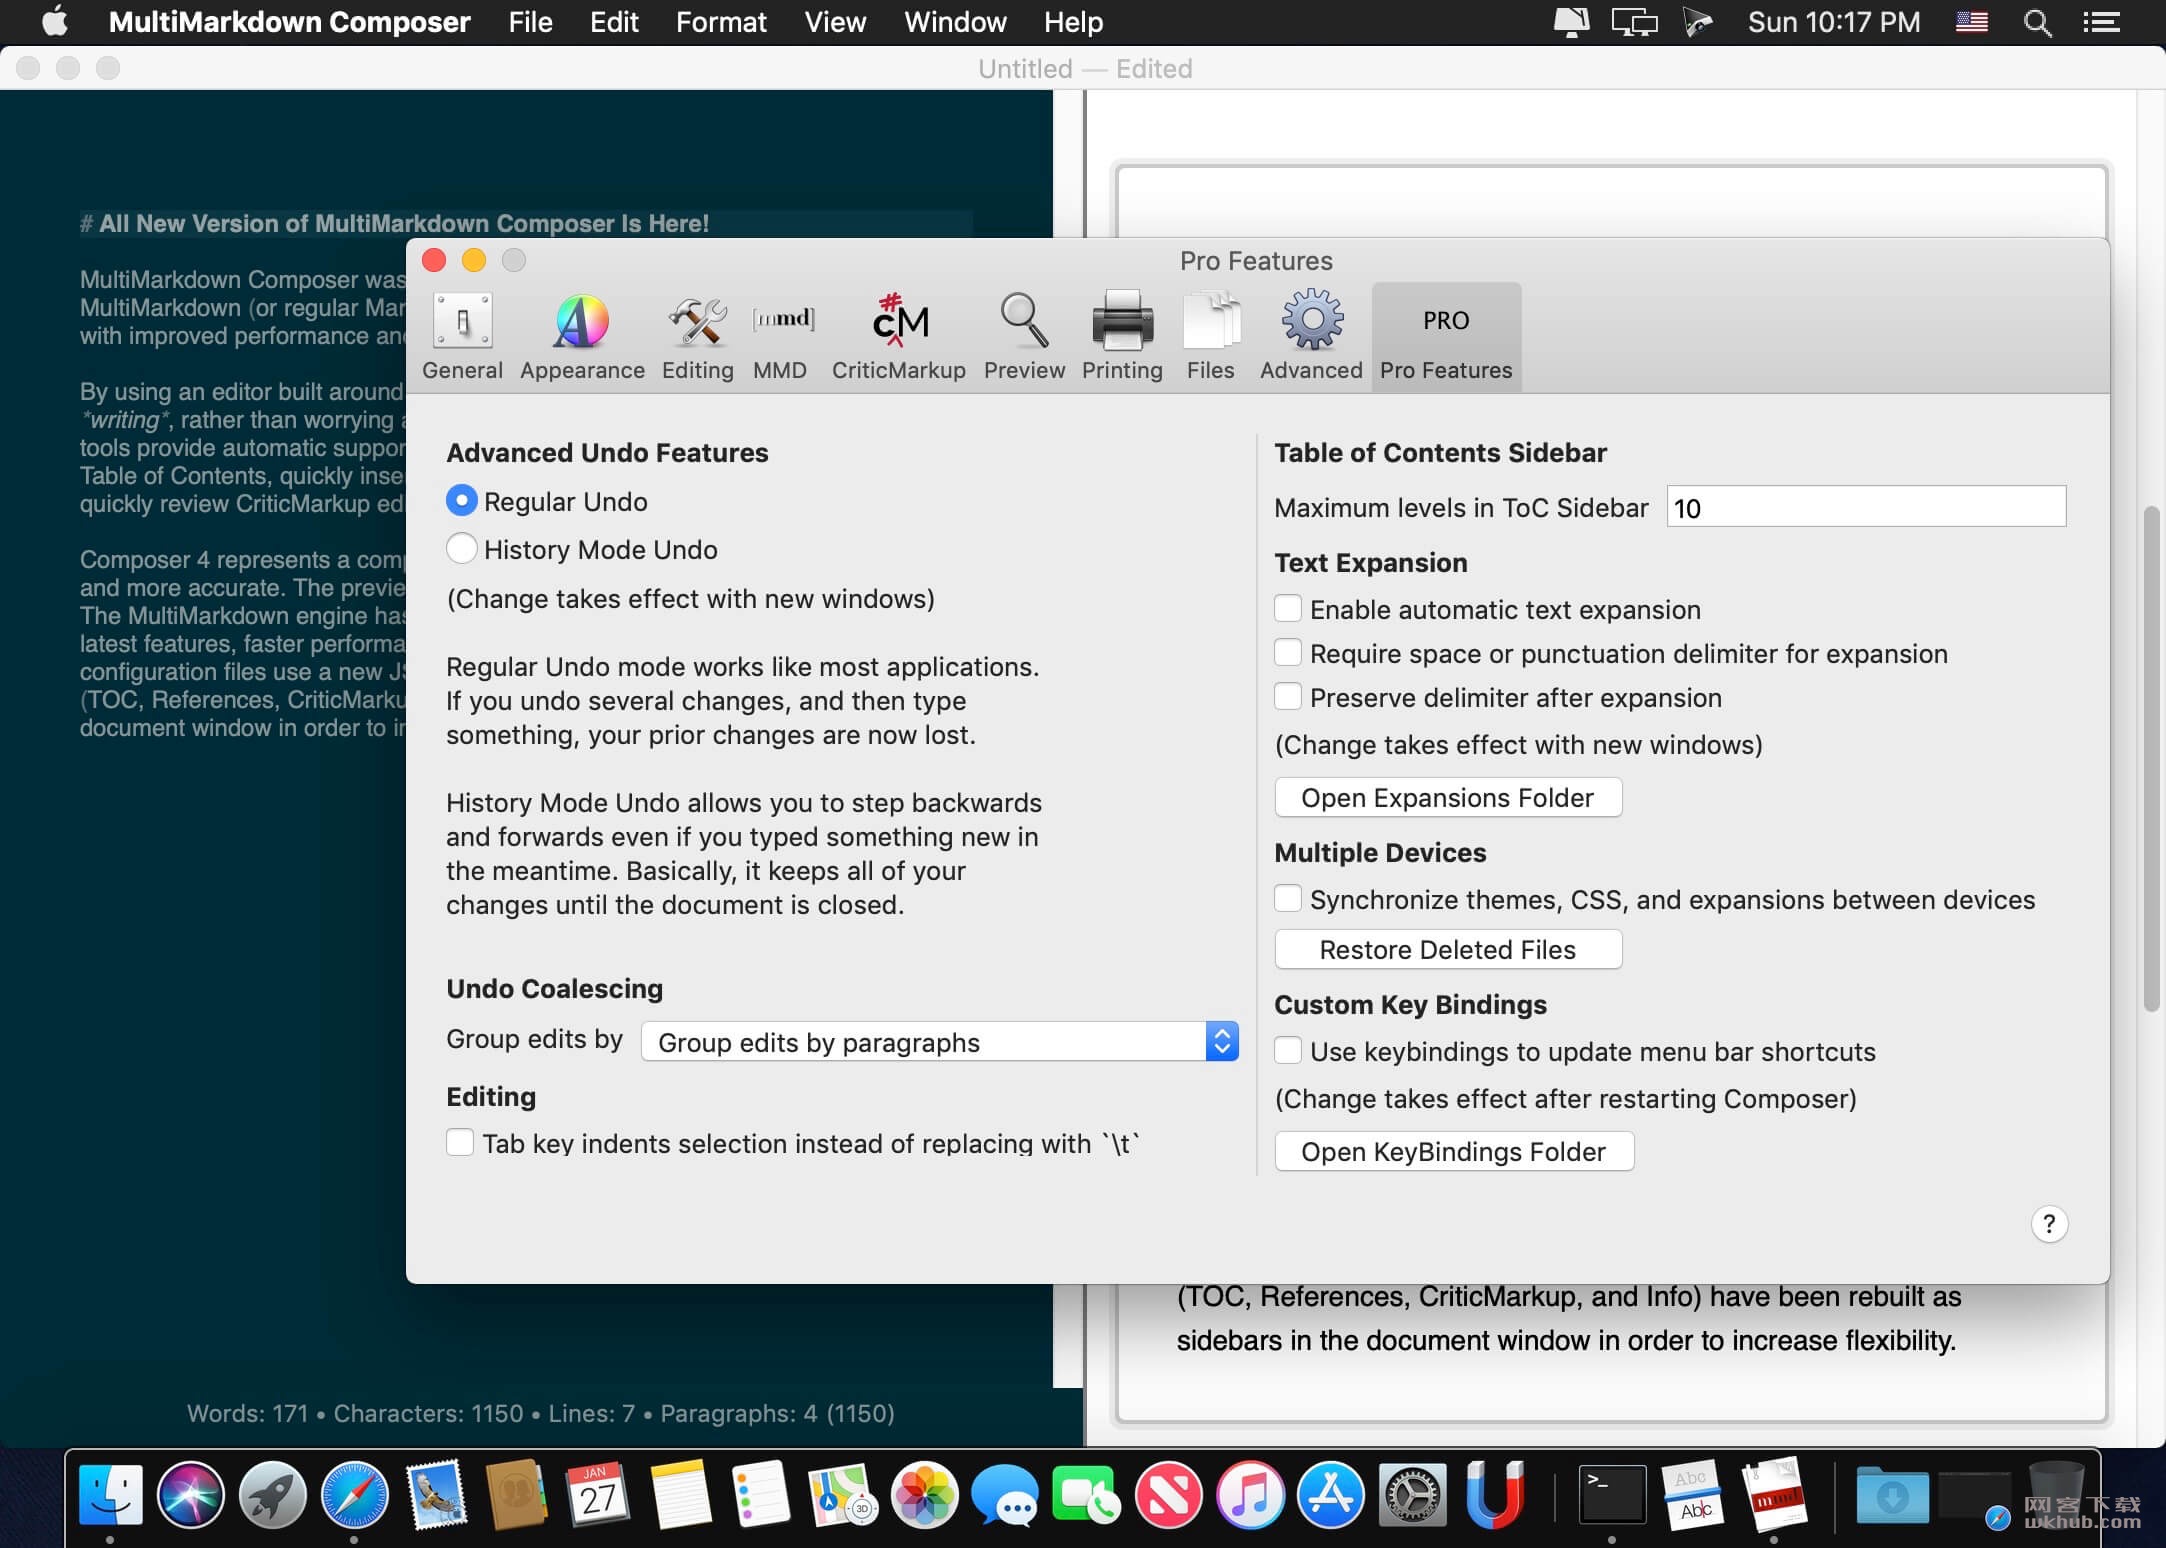Open Launchpad from the Dock
Image resolution: width=2166 pixels, height=1548 pixels.
click(272, 1495)
